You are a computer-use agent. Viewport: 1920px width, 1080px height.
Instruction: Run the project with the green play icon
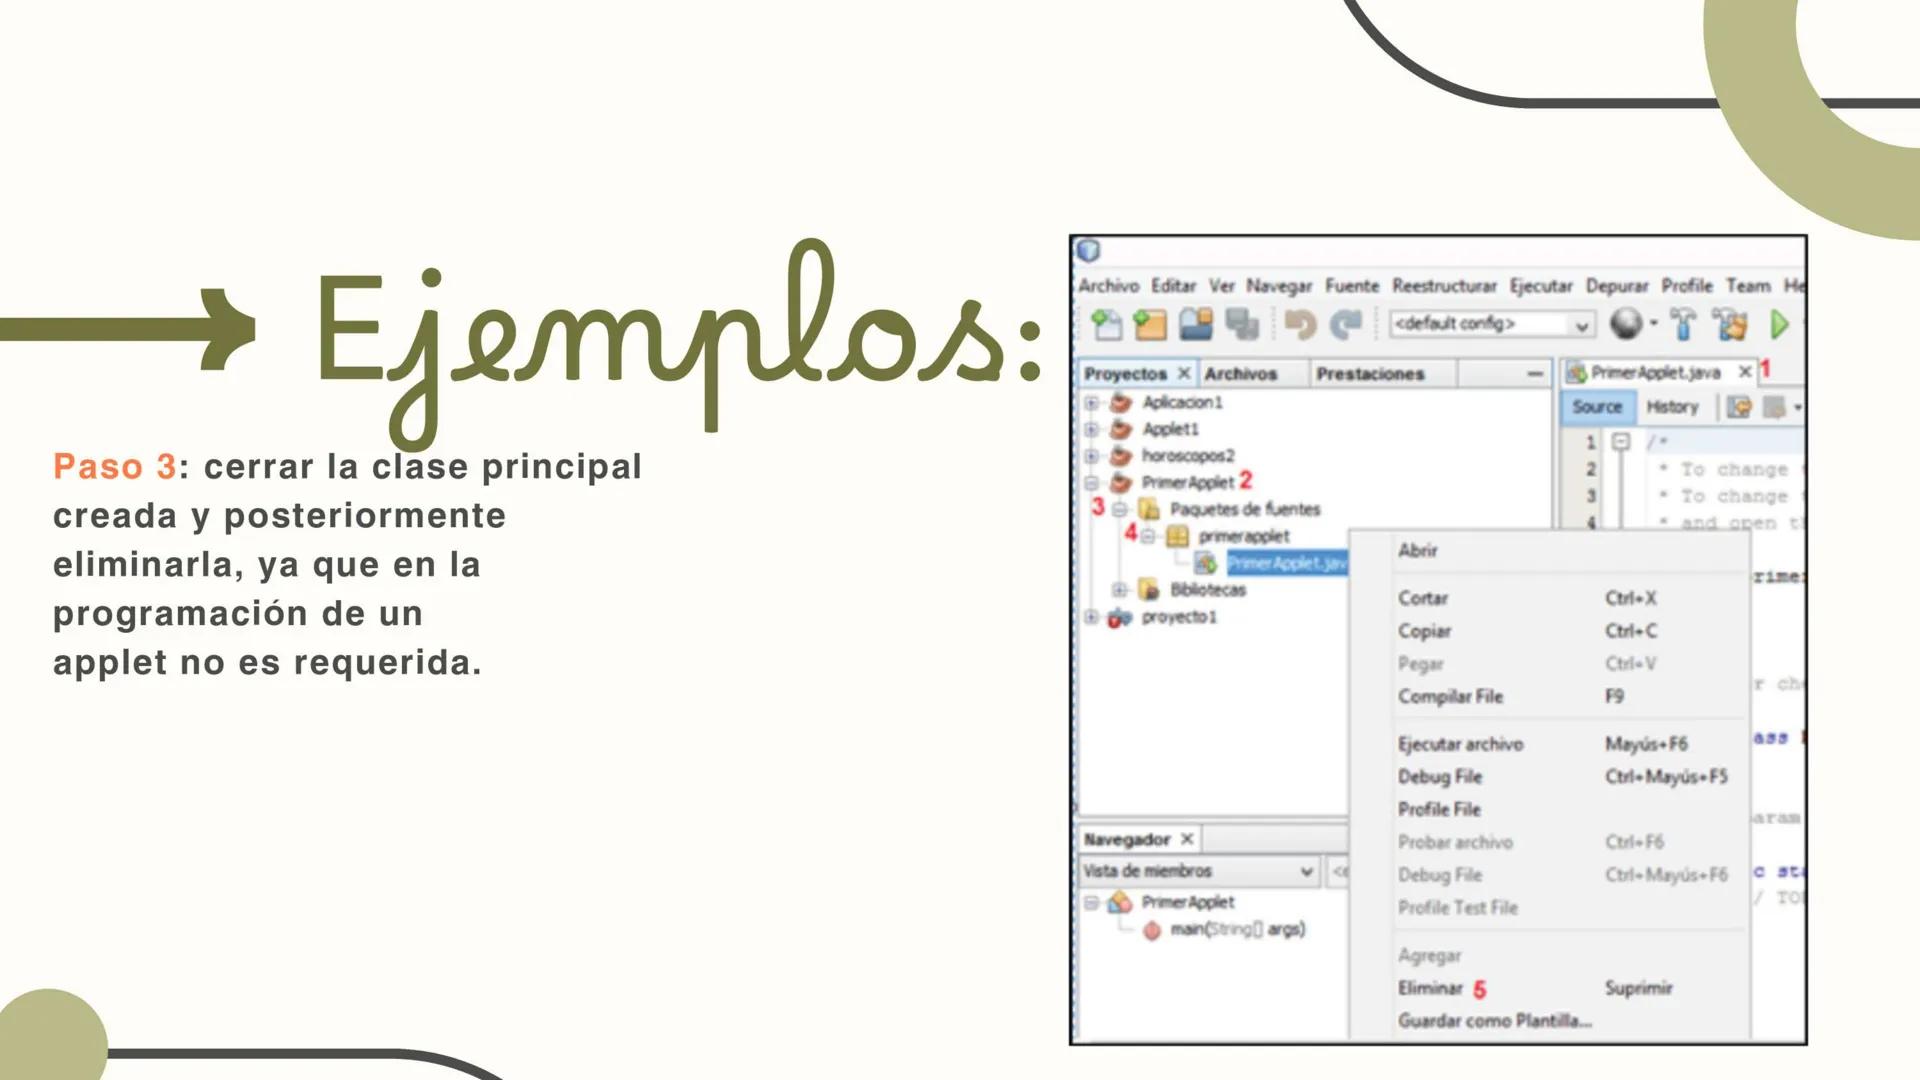click(x=1780, y=324)
